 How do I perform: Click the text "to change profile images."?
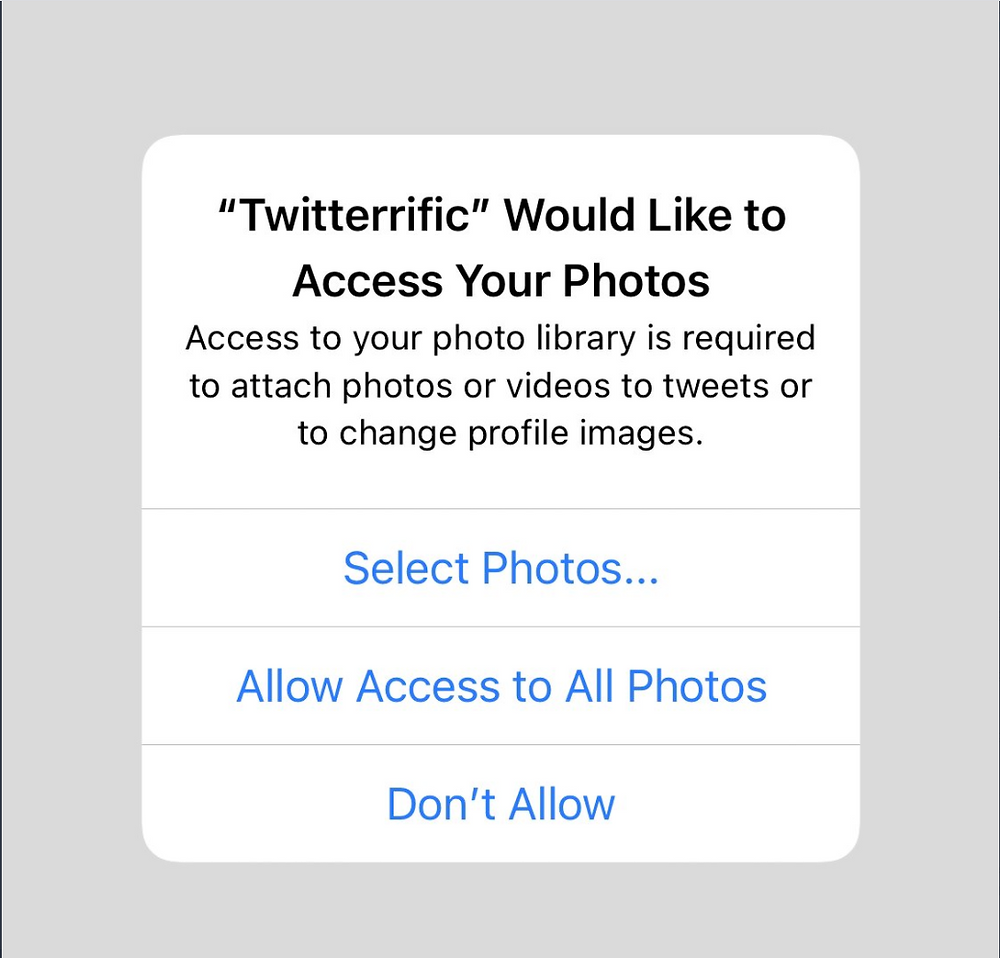[x=501, y=434]
